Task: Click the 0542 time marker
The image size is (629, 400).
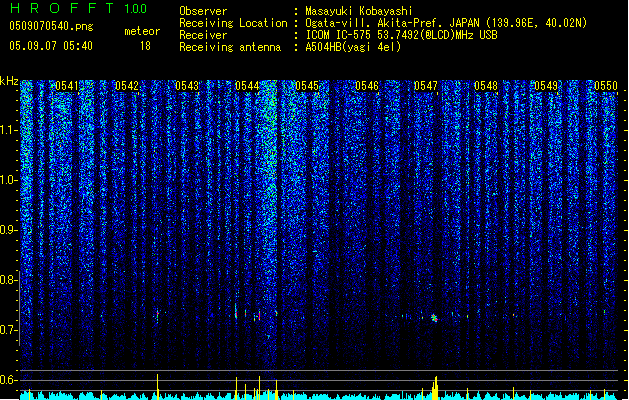Action: (127, 86)
